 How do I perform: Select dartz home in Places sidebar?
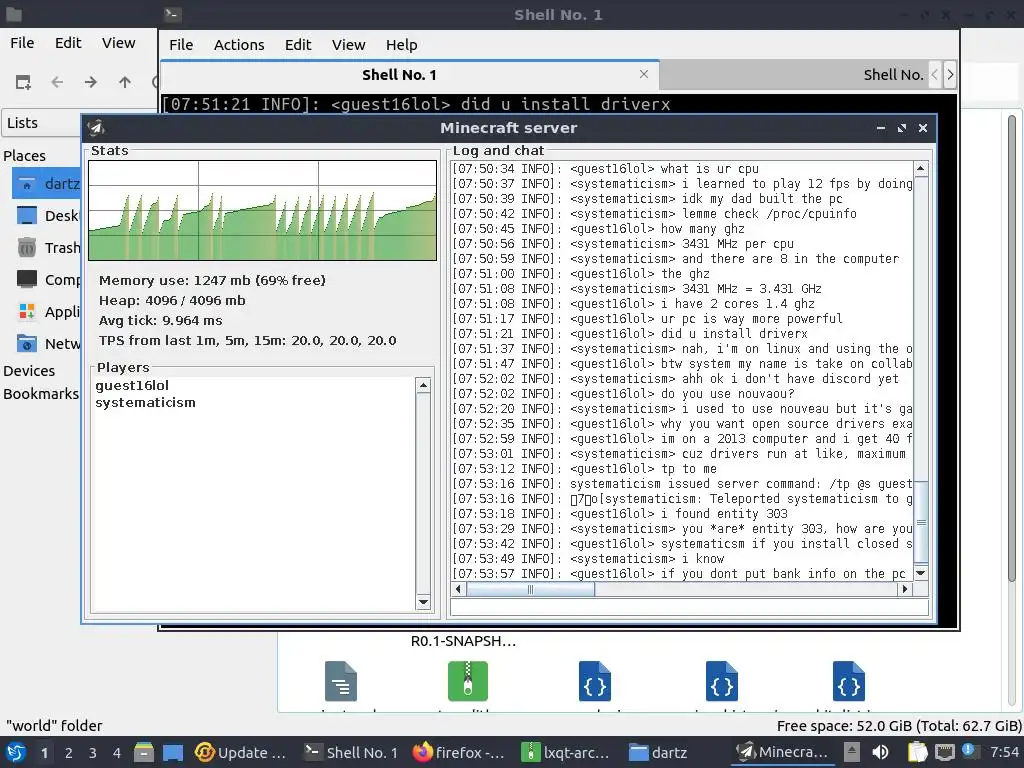click(46, 184)
